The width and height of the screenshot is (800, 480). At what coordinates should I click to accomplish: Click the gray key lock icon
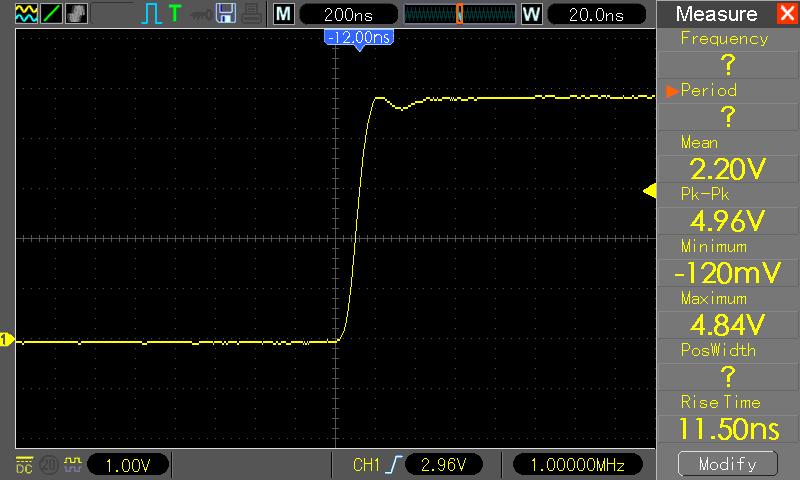(201, 15)
